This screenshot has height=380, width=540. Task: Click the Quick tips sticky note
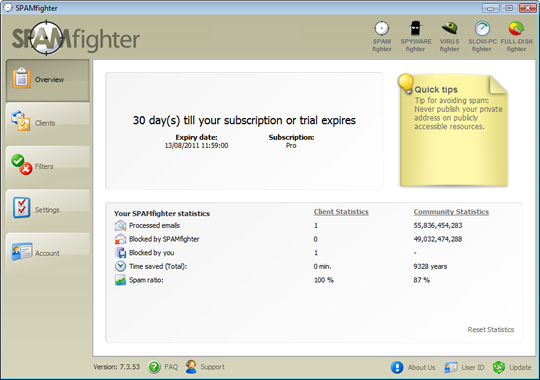pyautogui.click(x=454, y=131)
